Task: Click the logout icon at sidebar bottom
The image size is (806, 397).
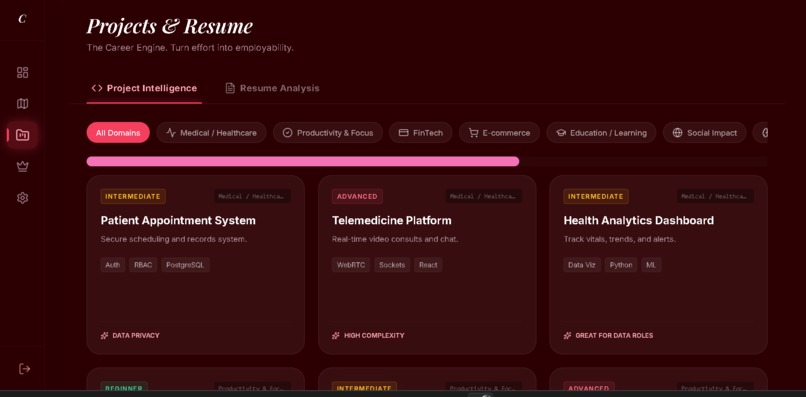Action: point(24,369)
